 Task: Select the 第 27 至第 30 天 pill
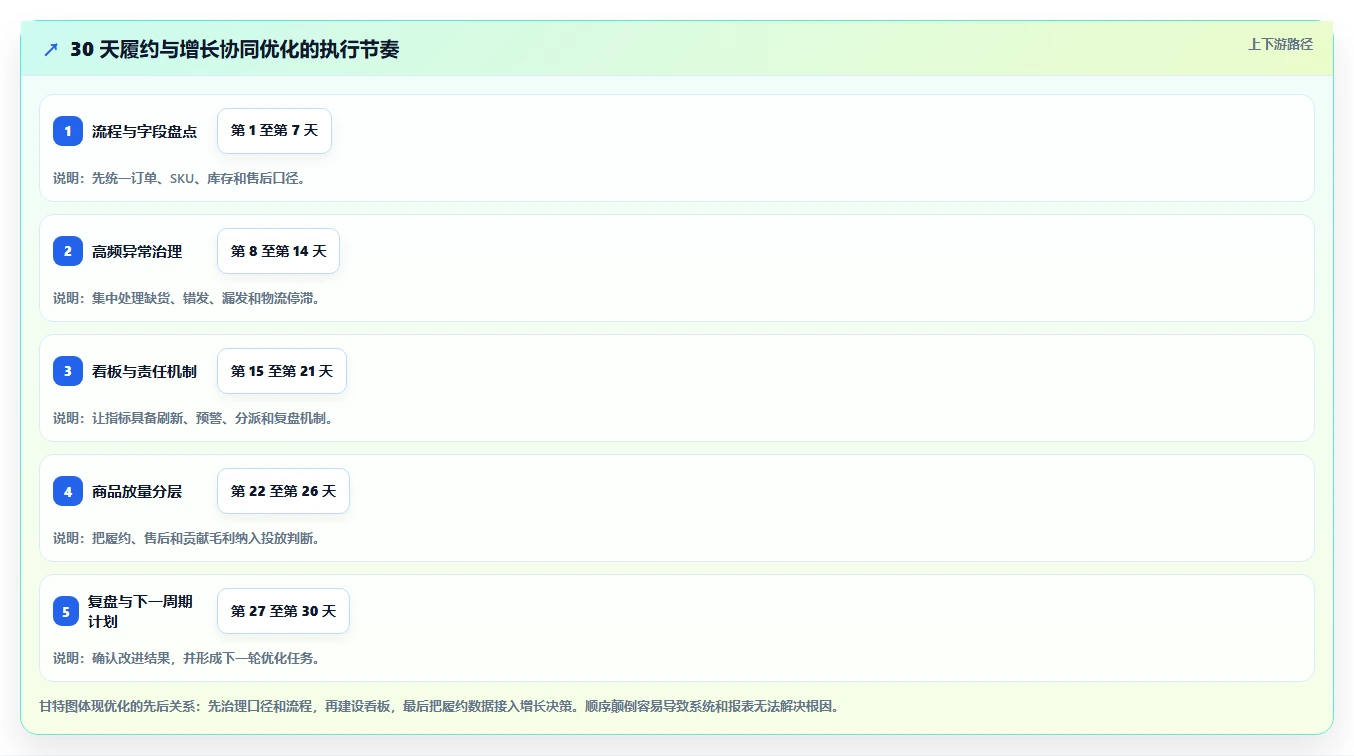(283, 611)
